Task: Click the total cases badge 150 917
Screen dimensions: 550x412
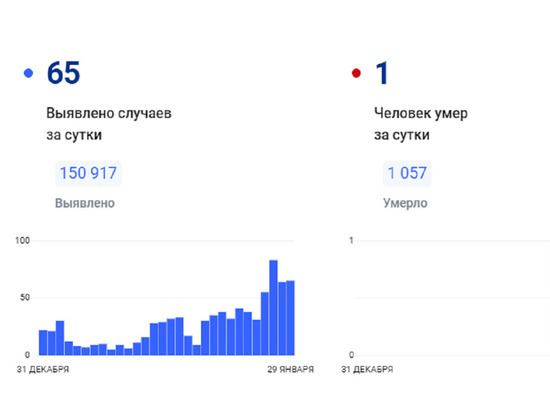Action: point(88,173)
